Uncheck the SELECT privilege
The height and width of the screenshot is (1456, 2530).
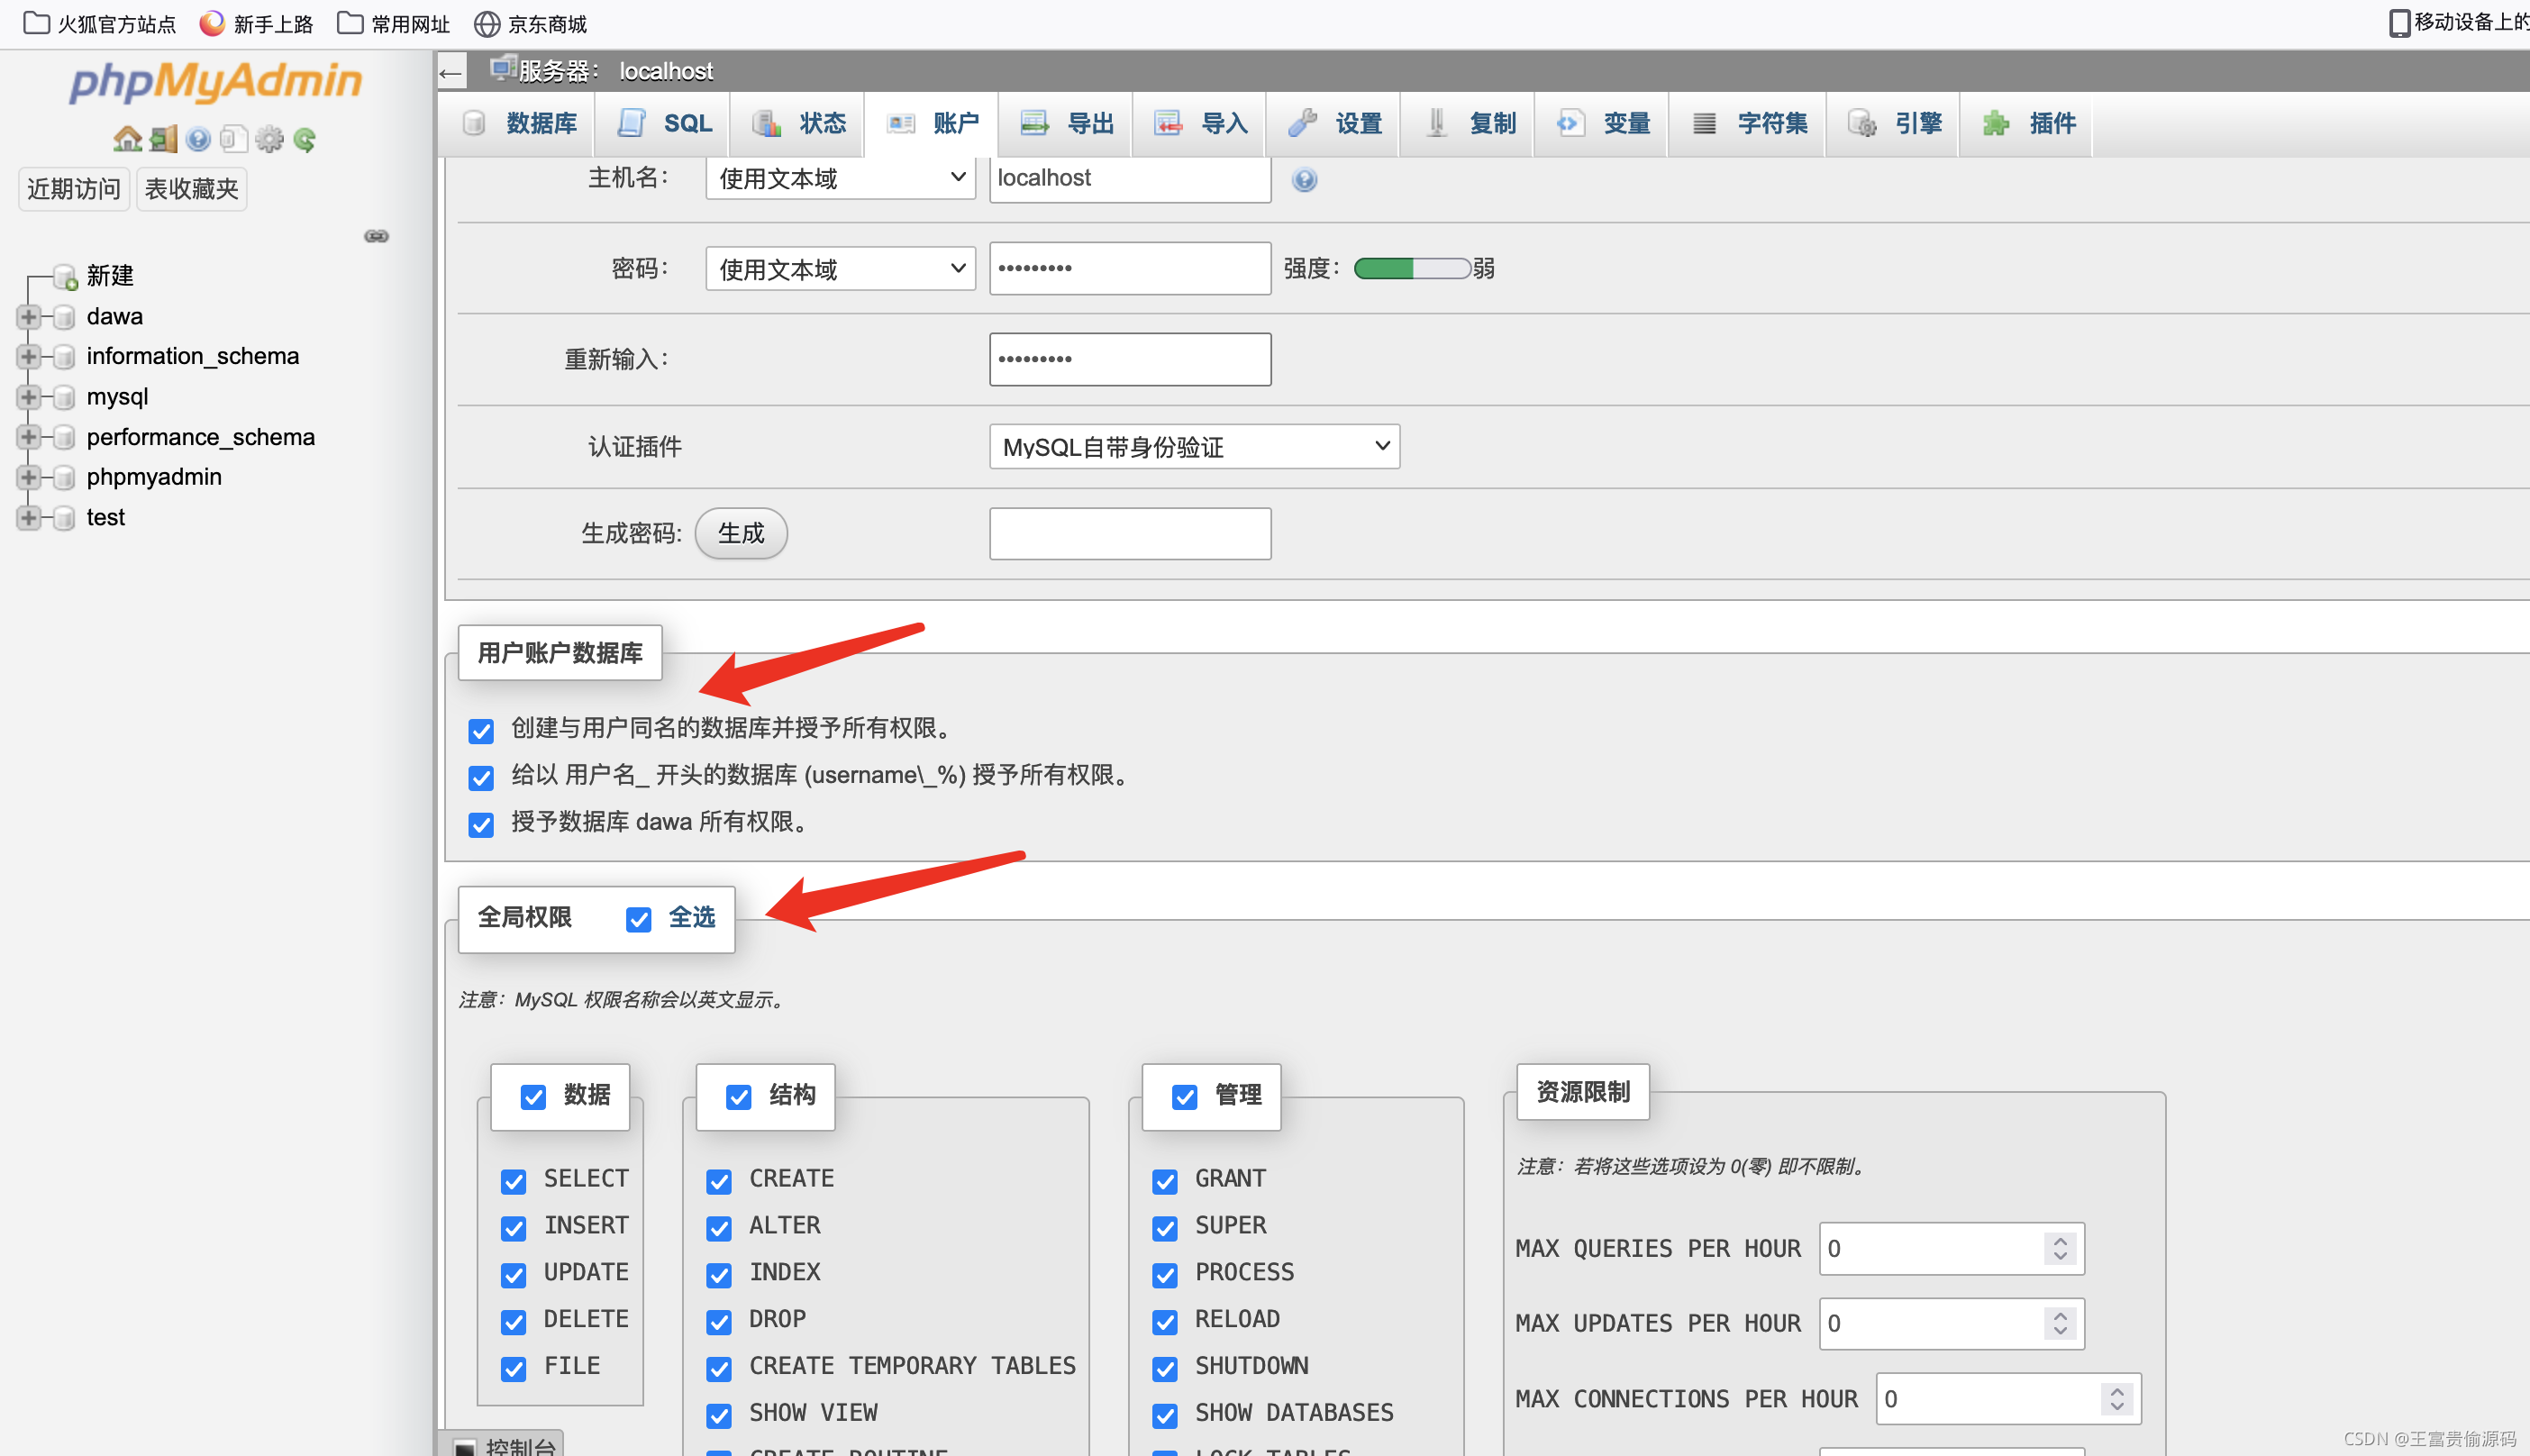(x=514, y=1182)
